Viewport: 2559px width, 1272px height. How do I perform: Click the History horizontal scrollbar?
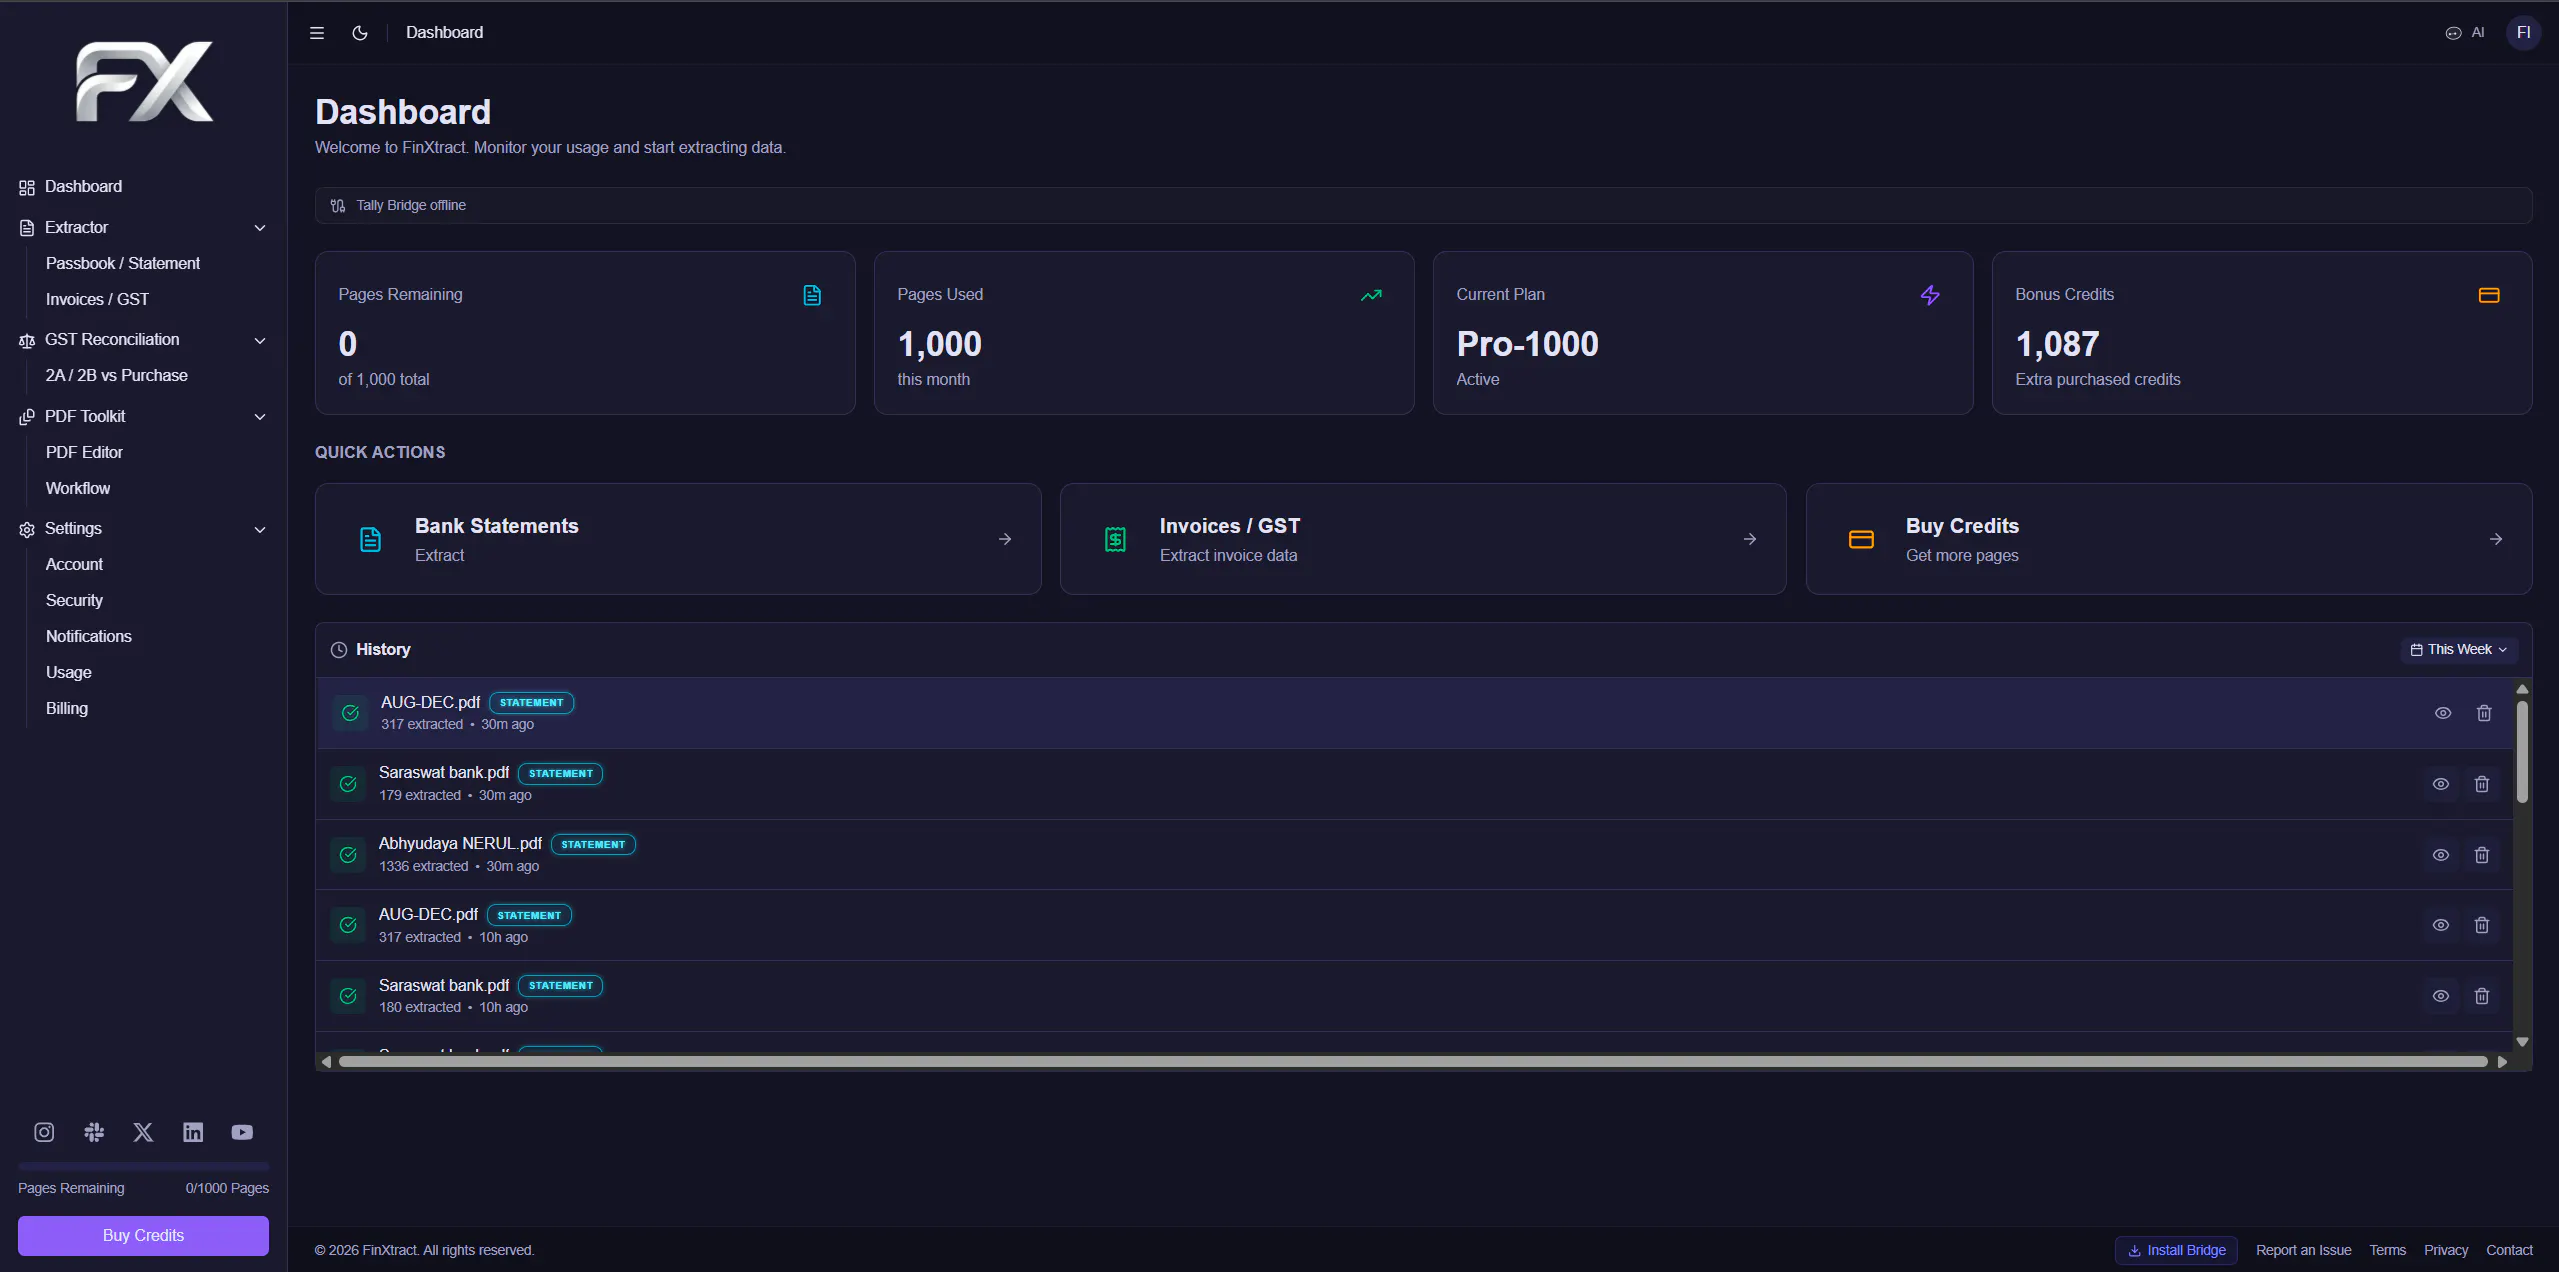click(1413, 1062)
